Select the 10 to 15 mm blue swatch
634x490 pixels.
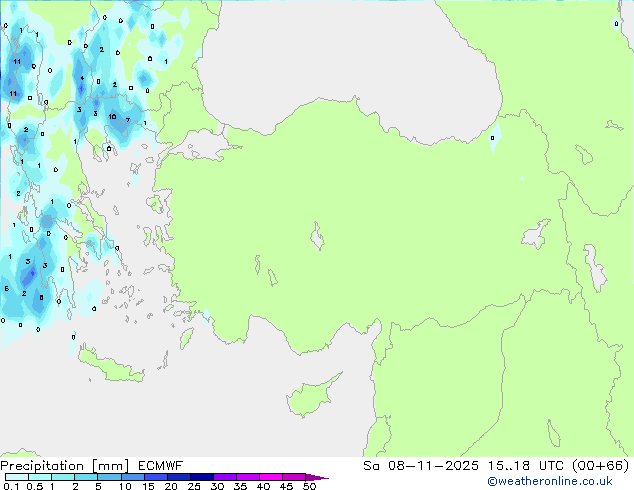click(132, 477)
